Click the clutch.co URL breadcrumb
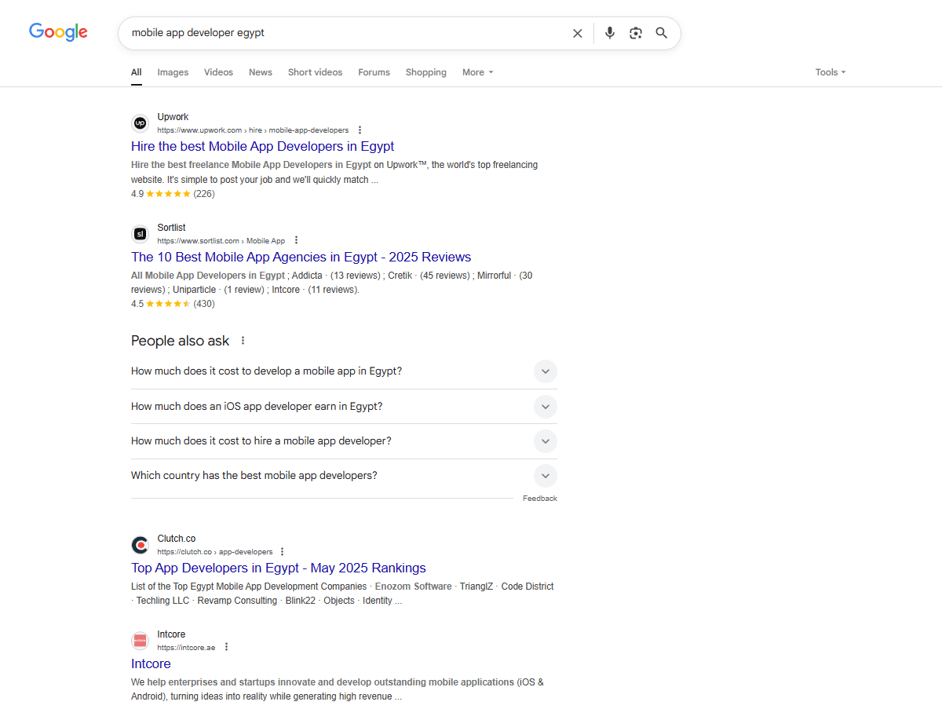This screenshot has width=942, height=720. click(x=214, y=552)
